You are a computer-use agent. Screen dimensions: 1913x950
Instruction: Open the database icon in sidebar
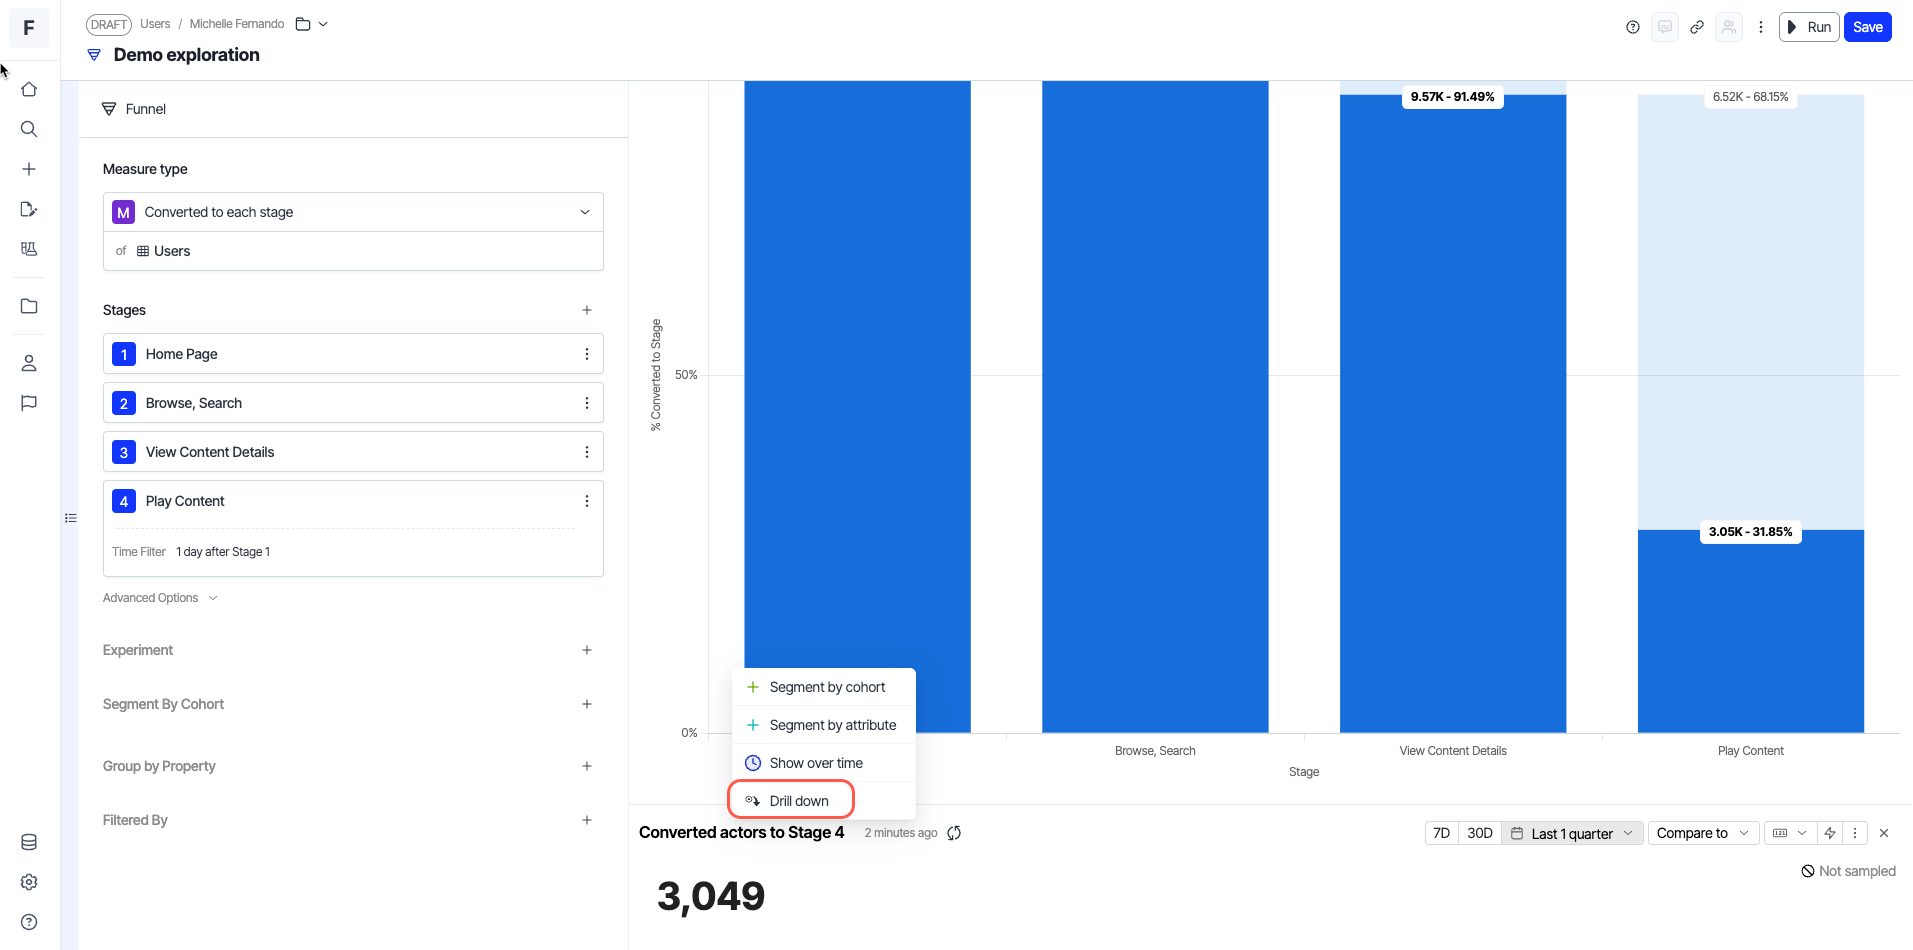(x=29, y=842)
